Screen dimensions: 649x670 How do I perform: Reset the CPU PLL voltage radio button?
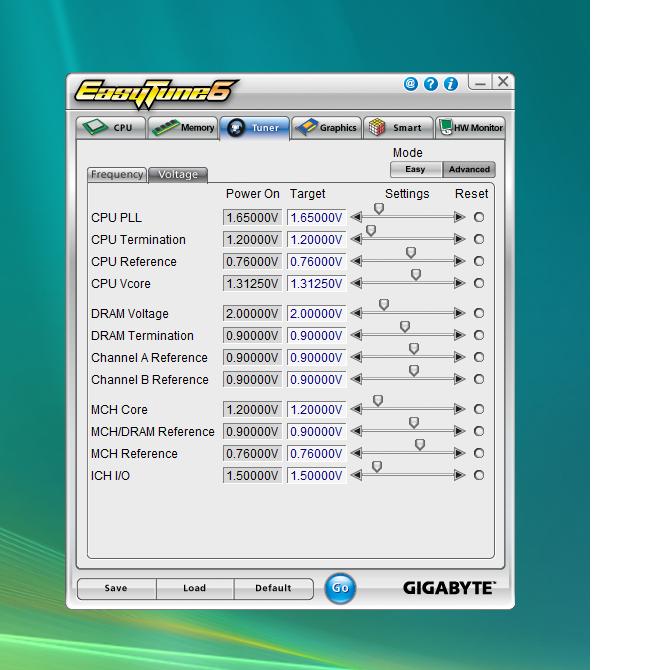(x=479, y=217)
